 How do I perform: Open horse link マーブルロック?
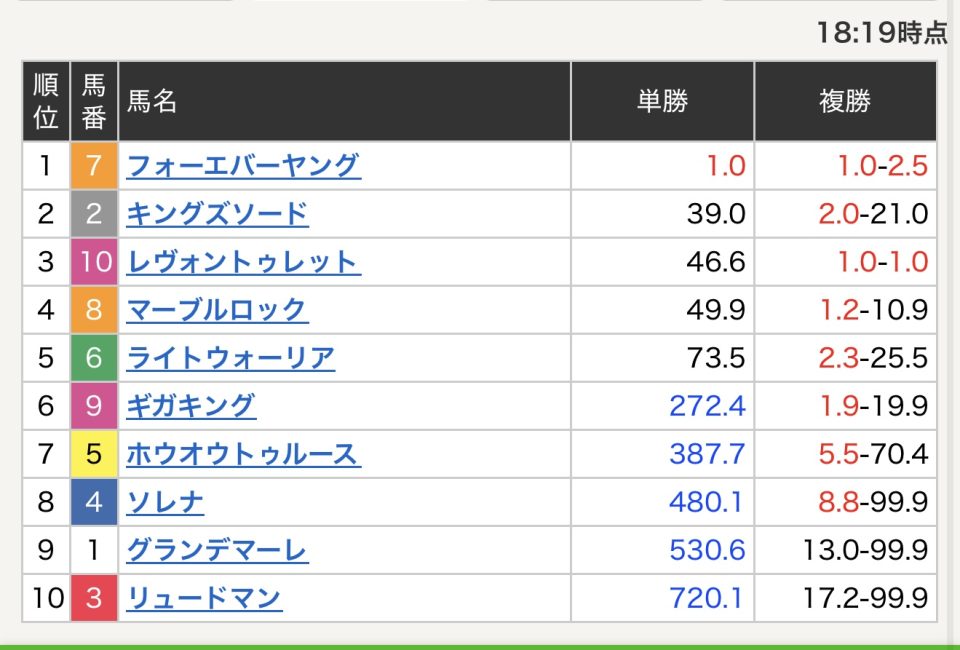click(217, 310)
